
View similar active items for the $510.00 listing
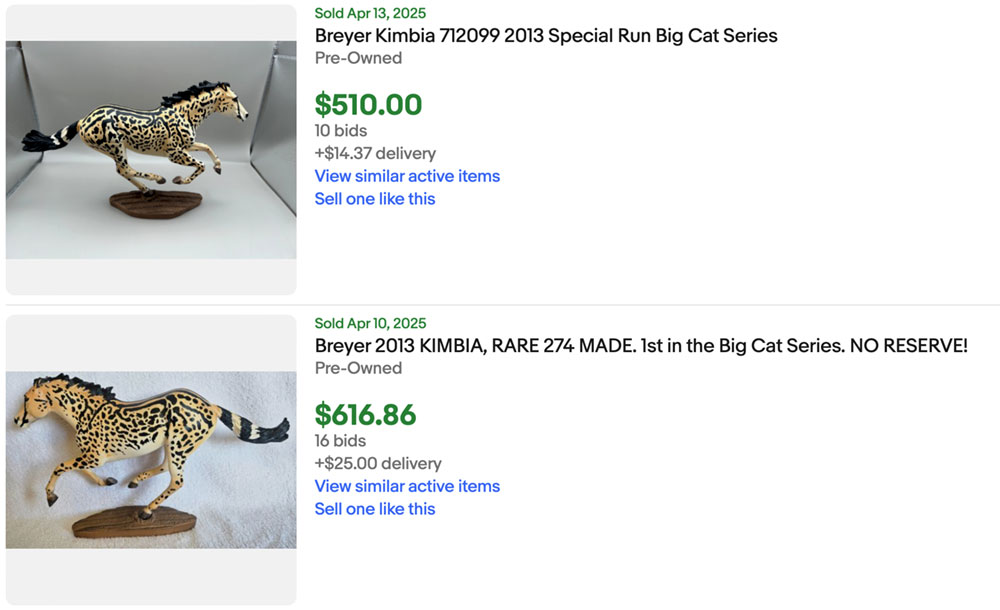[407, 176]
